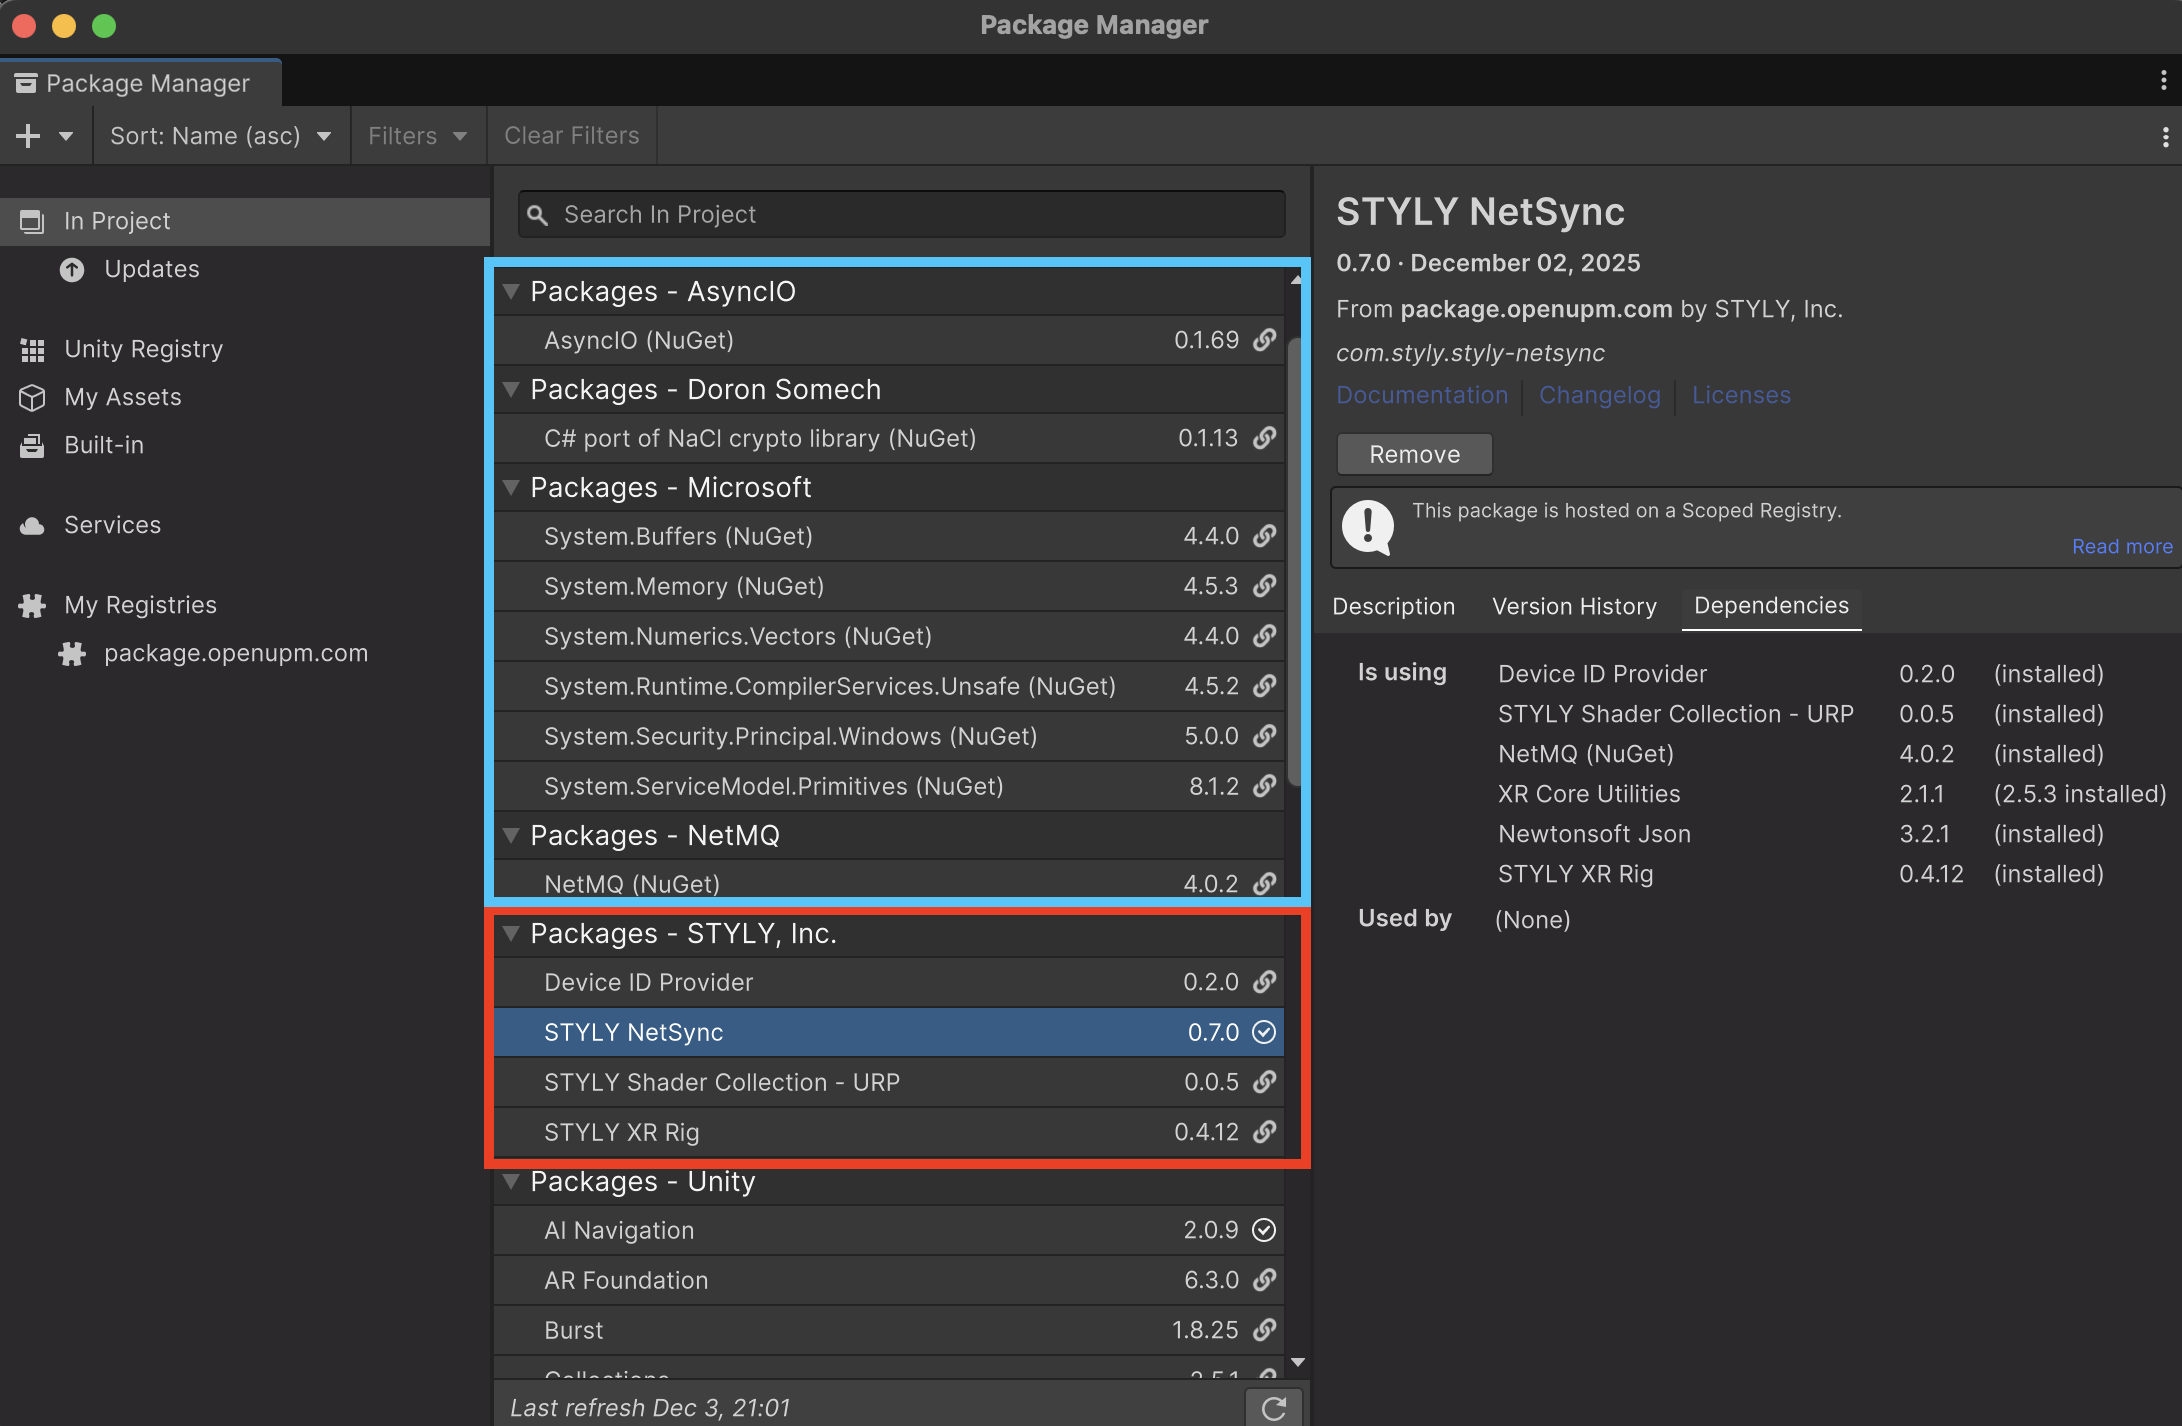Image resolution: width=2182 pixels, height=1426 pixels.
Task: Collapse the Packages - AsyncIO group
Action: point(511,291)
